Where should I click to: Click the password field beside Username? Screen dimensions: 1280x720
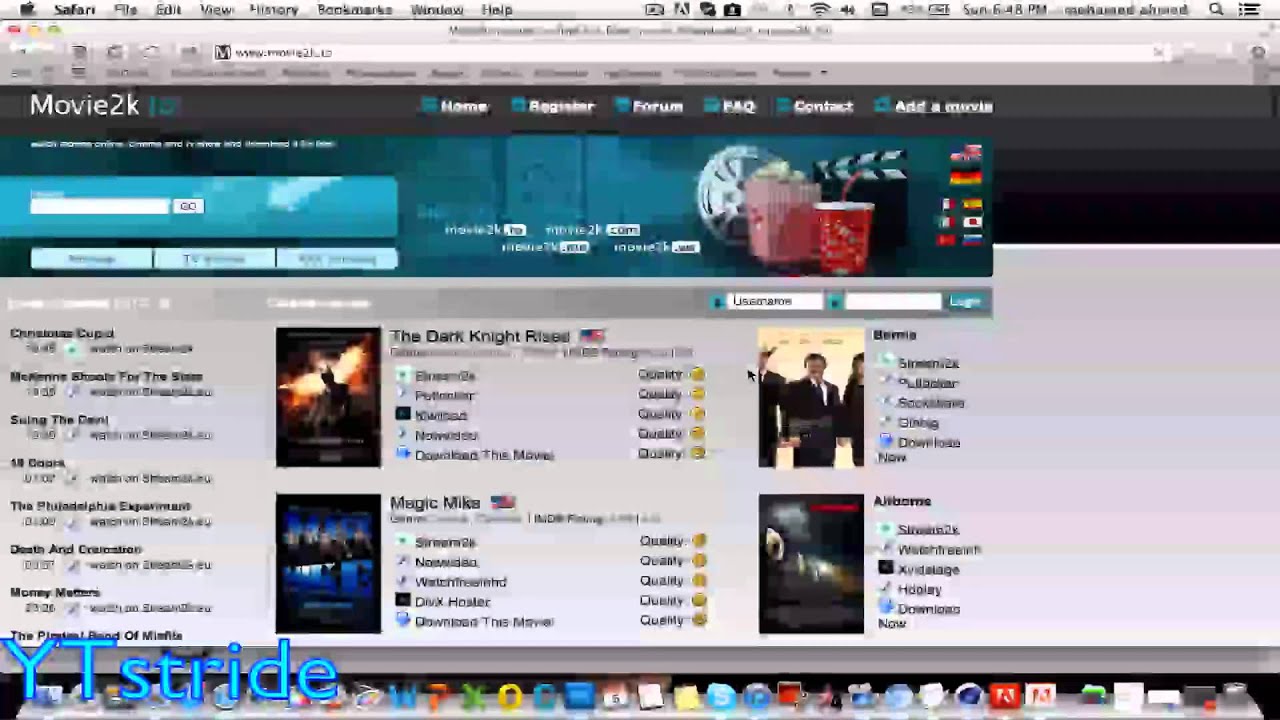tap(893, 301)
